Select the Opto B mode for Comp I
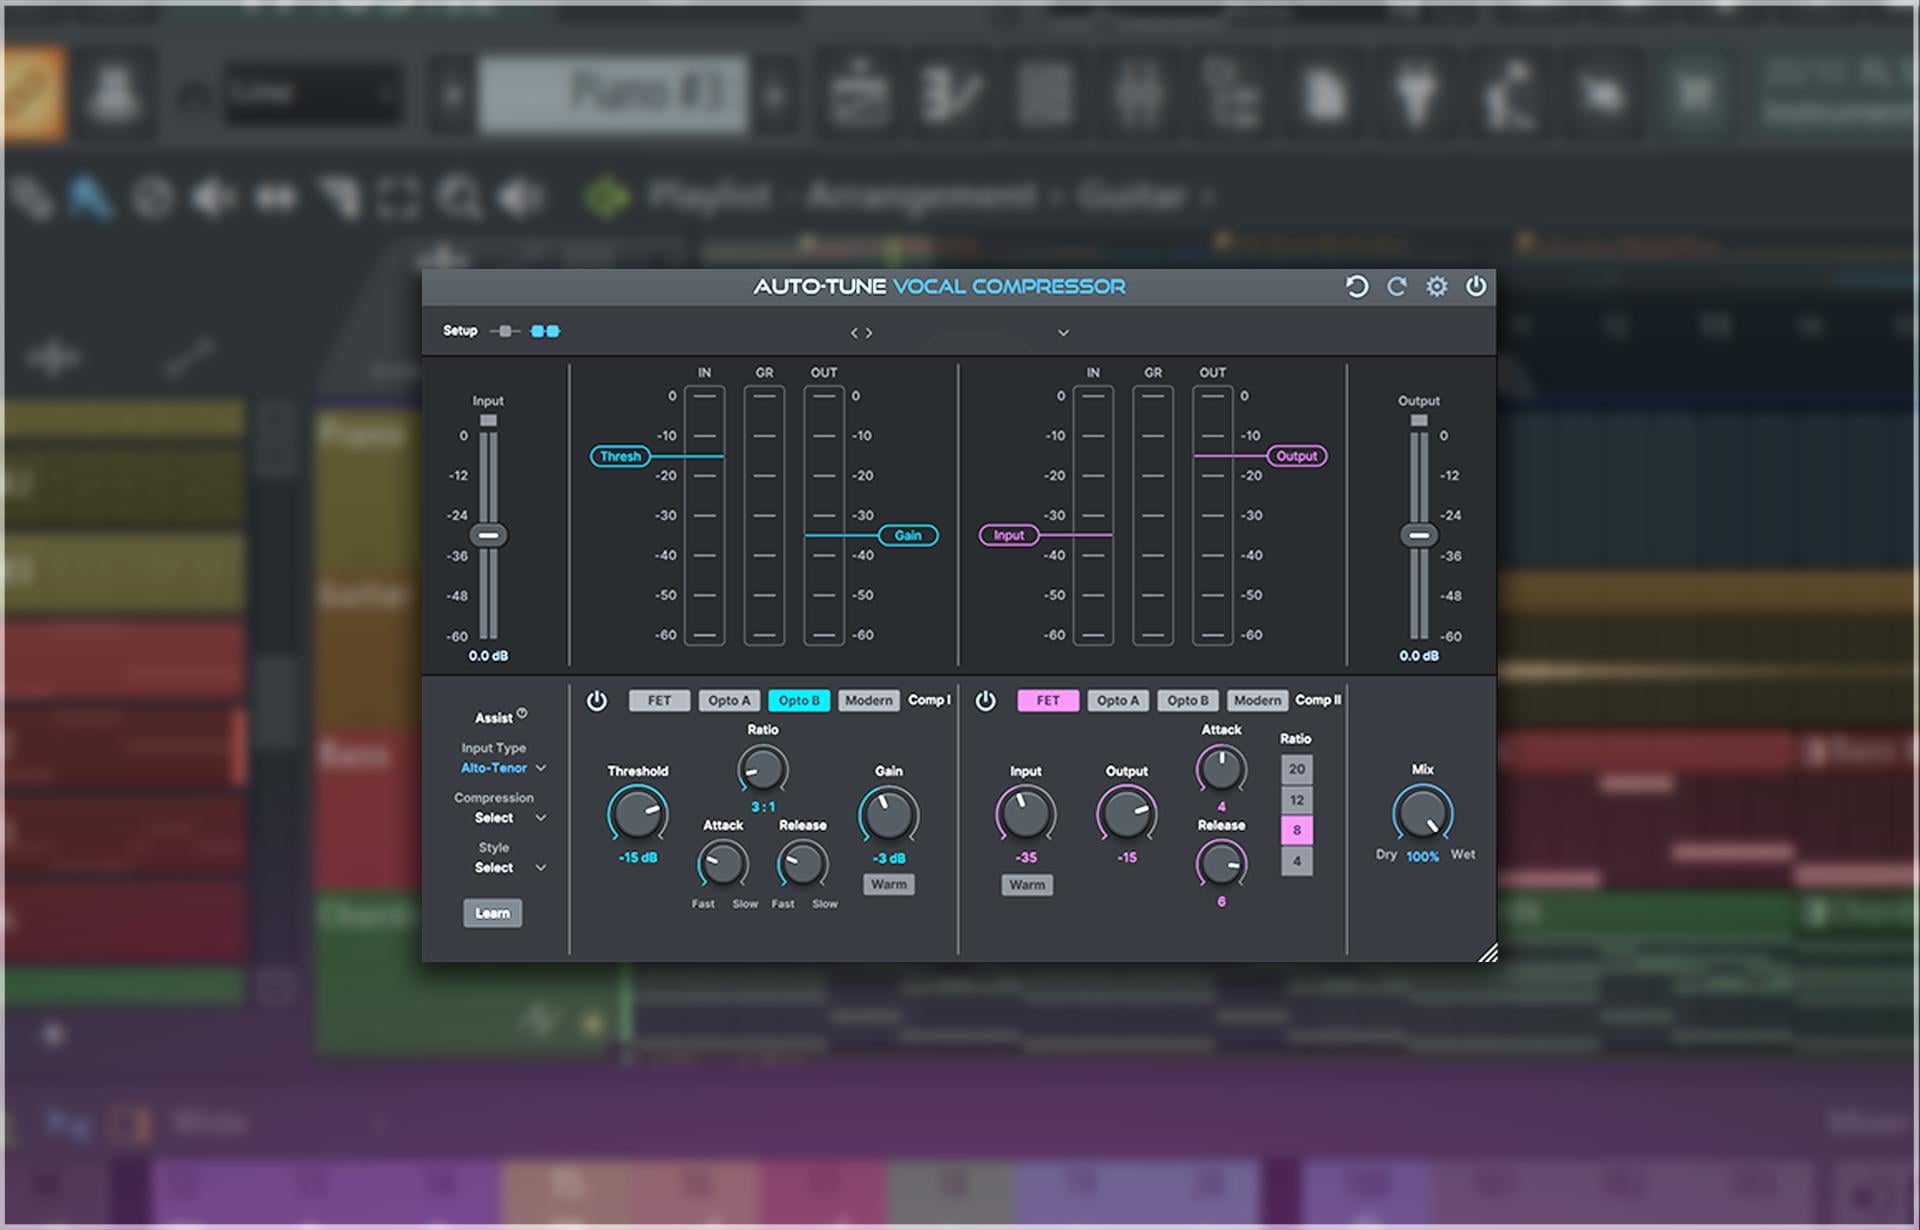 [799, 701]
